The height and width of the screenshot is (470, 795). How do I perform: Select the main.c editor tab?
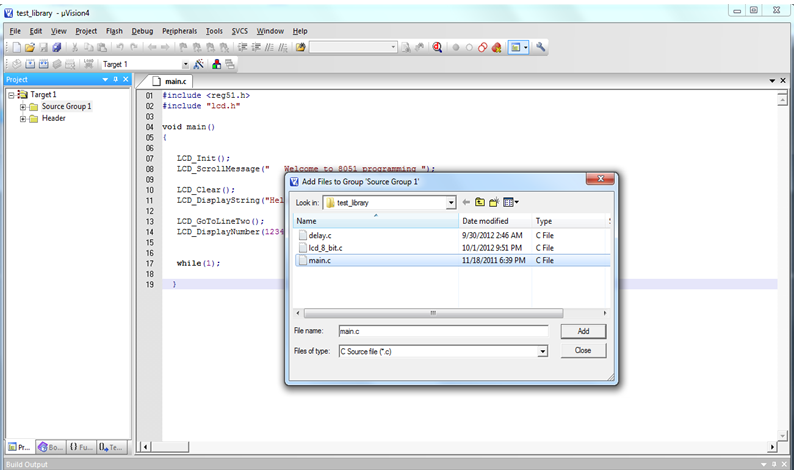coord(170,81)
